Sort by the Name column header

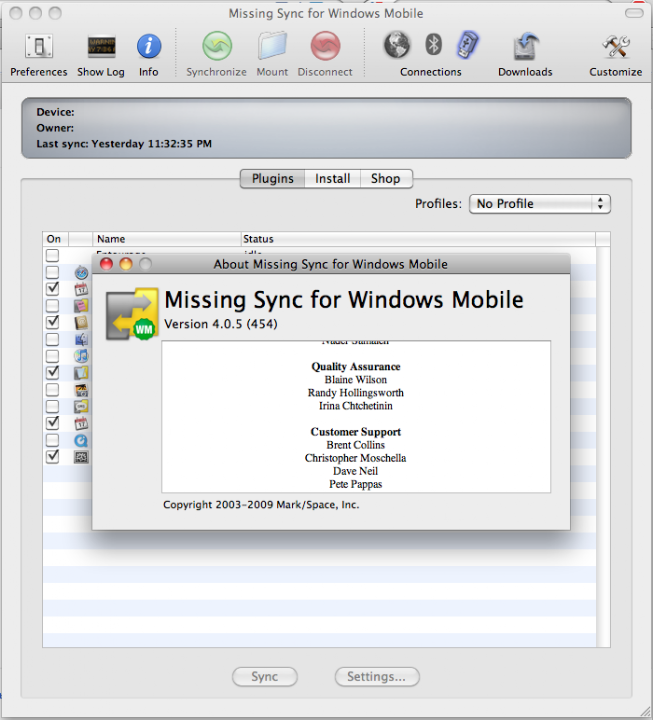click(x=167, y=239)
